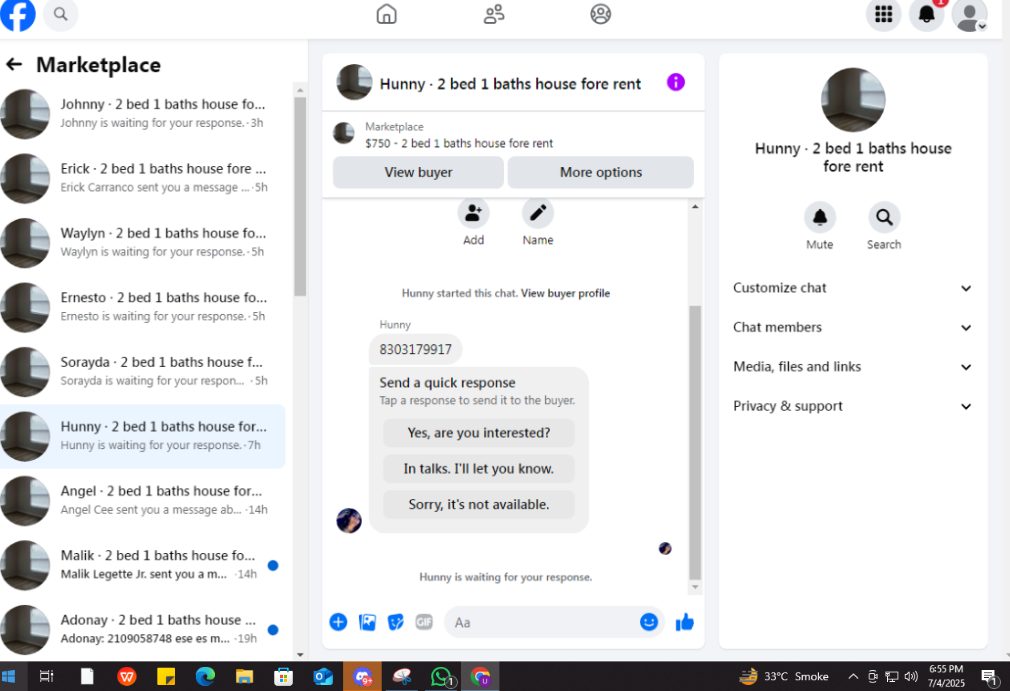Screen dimensions: 1010x691
Task: Click the More options button
Action: pyautogui.click(x=600, y=172)
